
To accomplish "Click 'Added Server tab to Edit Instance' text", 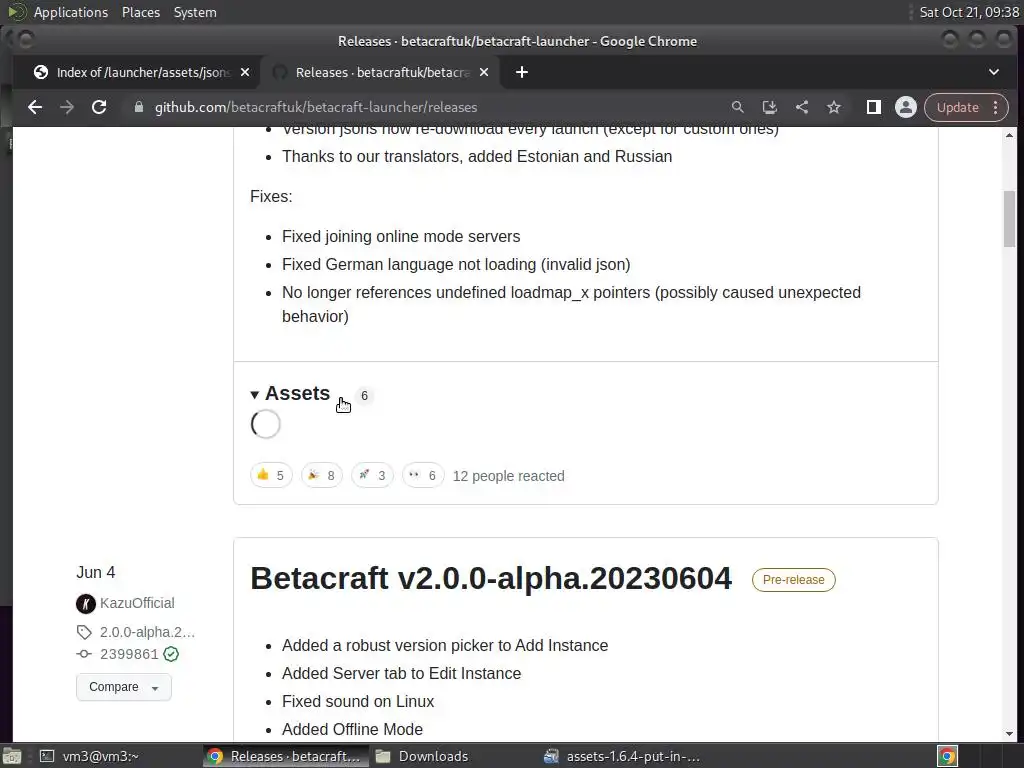I will pos(402,673).
